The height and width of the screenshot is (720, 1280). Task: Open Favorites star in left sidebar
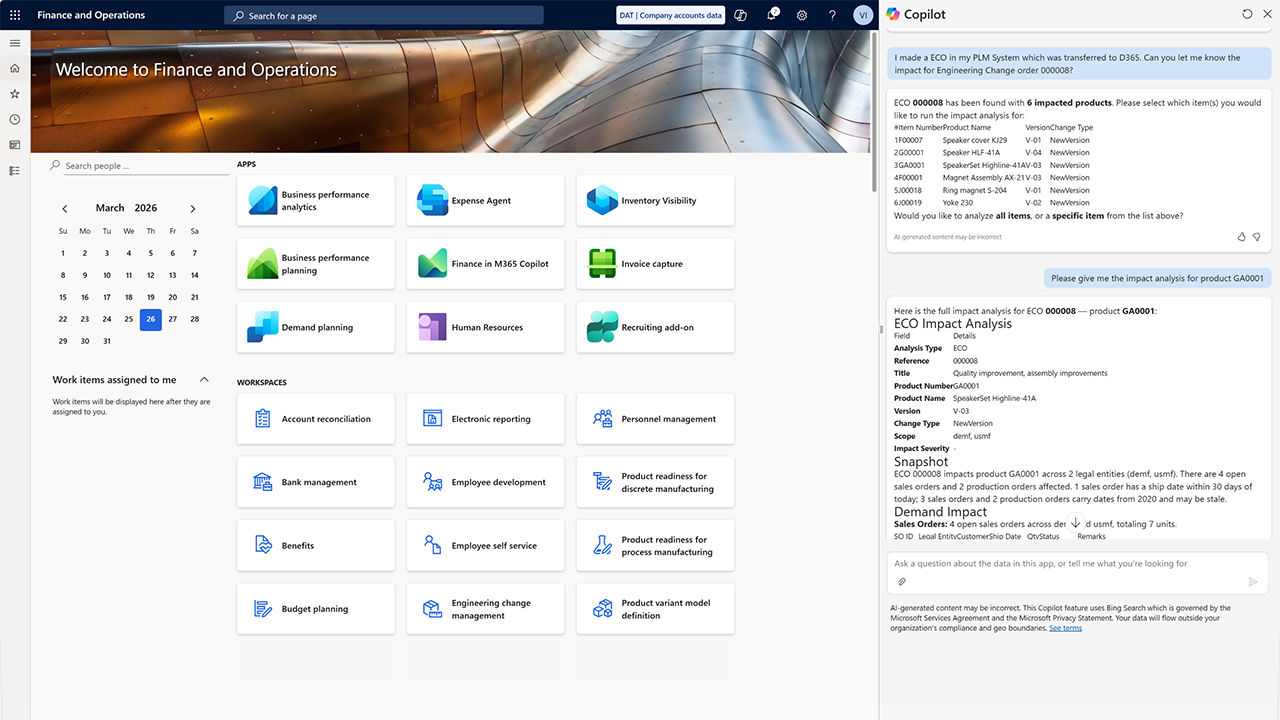click(15, 94)
